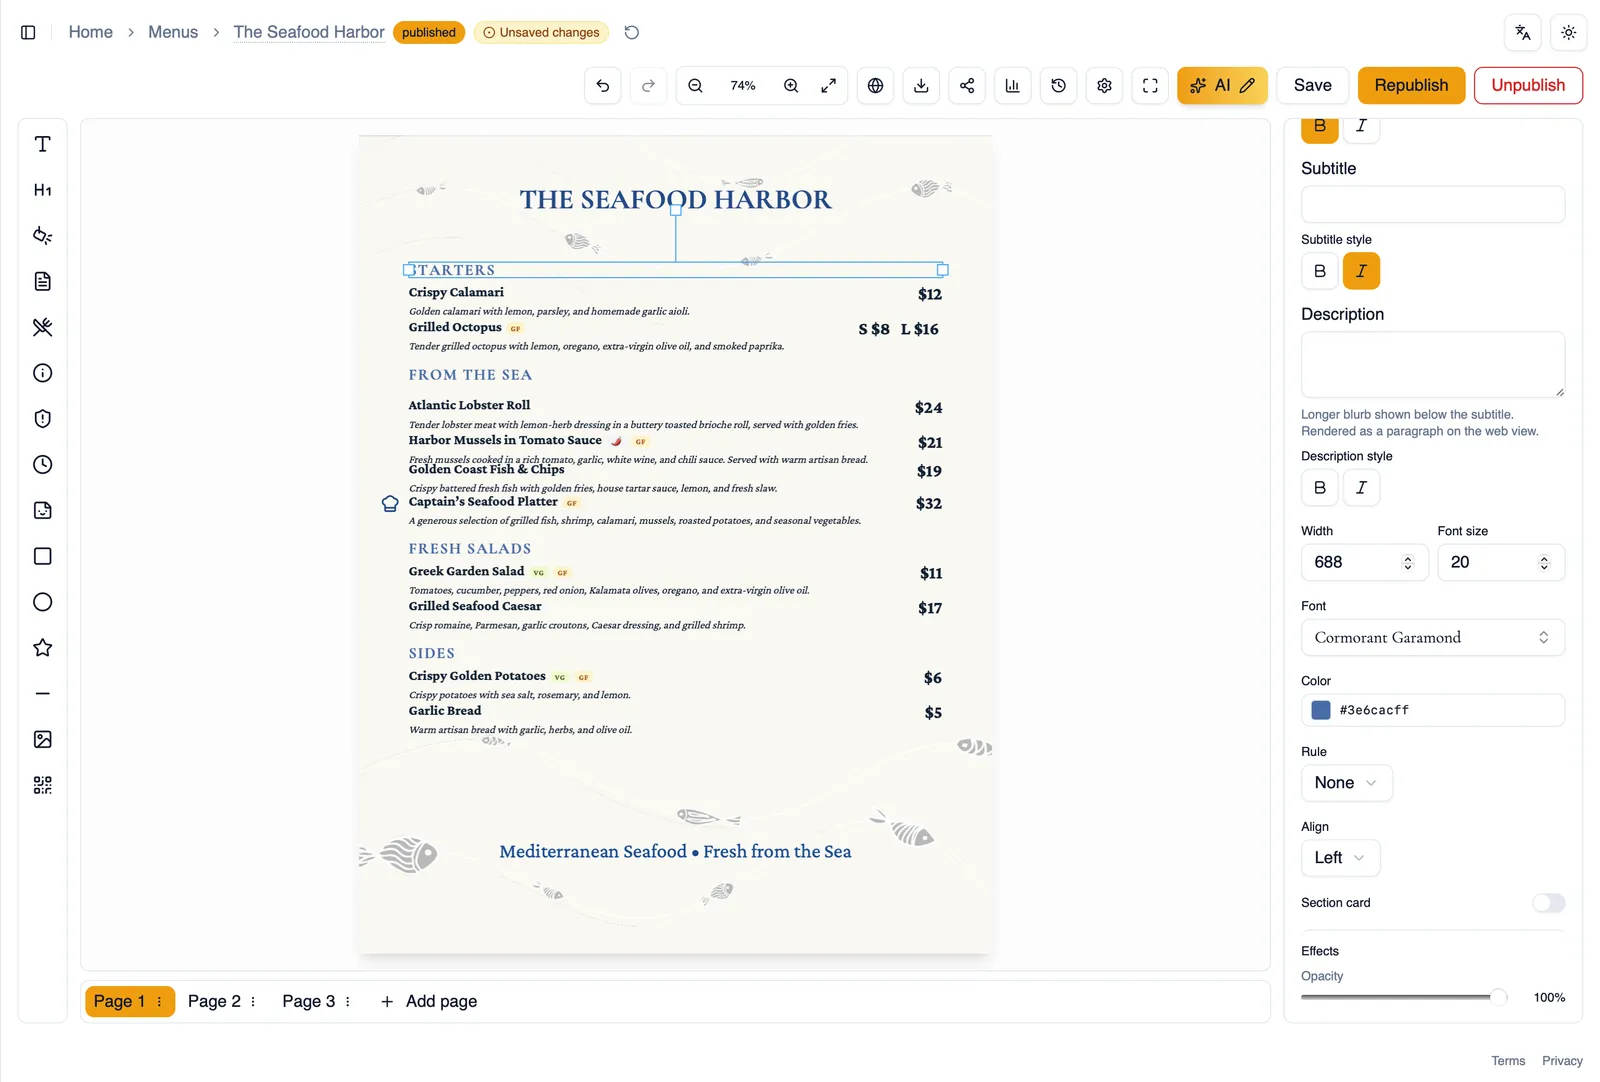Click the undo arrow in toolbar
This screenshot has width=1600, height=1082.
coord(602,86)
